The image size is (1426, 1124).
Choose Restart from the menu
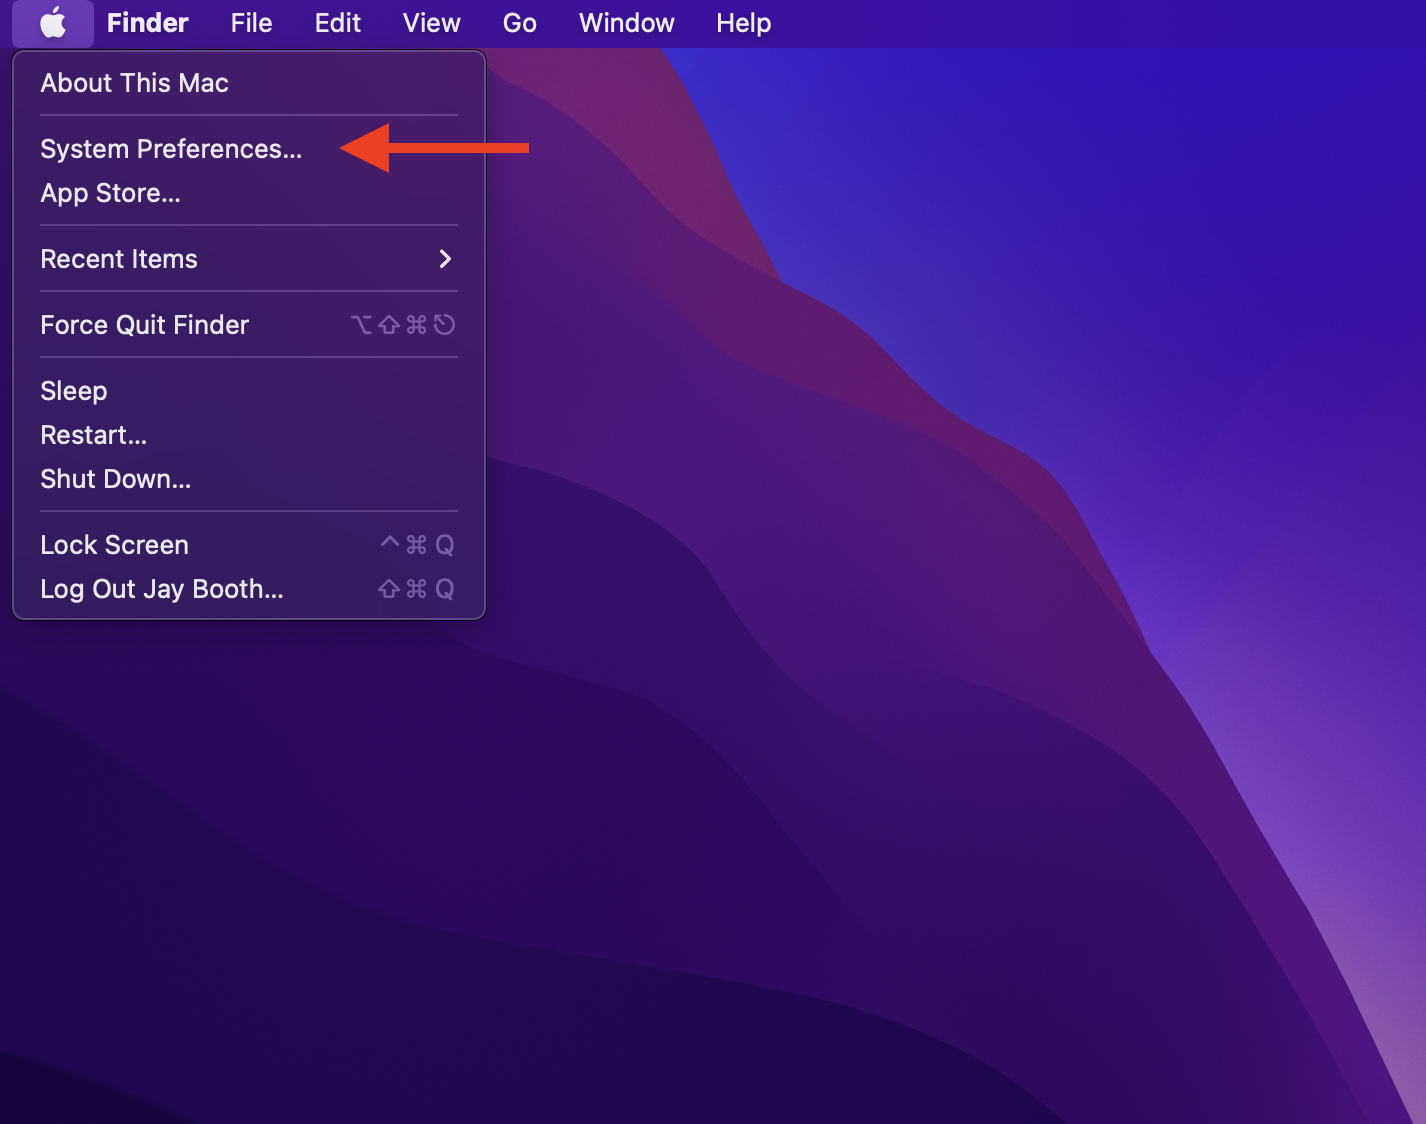[93, 434]
